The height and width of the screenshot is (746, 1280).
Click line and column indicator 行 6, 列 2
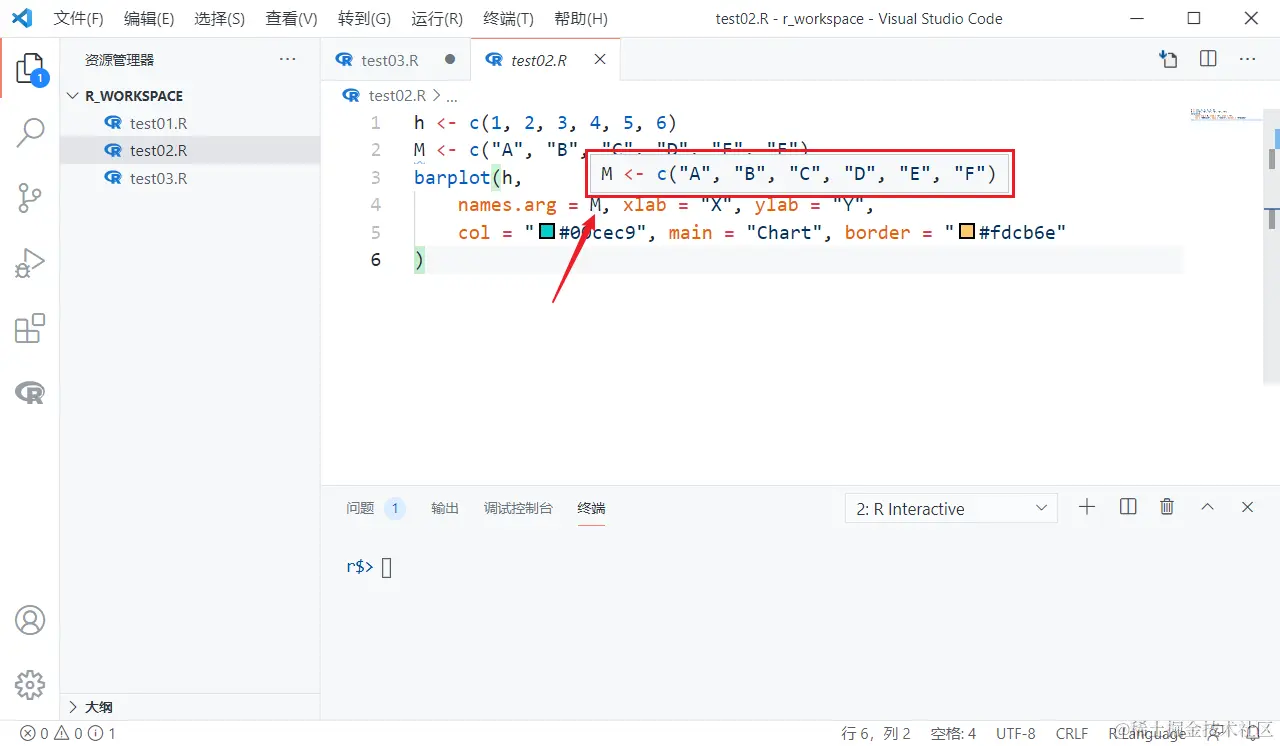[876, 734]
